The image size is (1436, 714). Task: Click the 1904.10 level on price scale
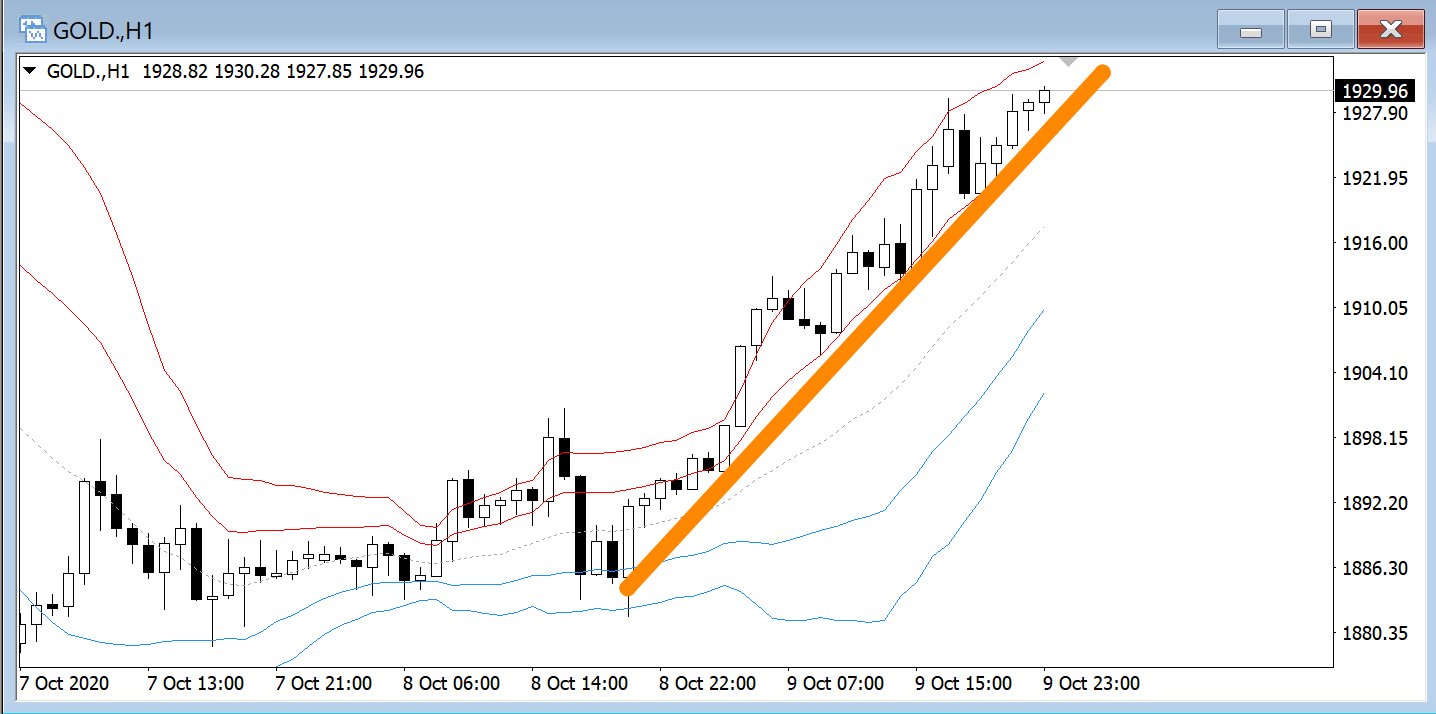coord(1374,373)
